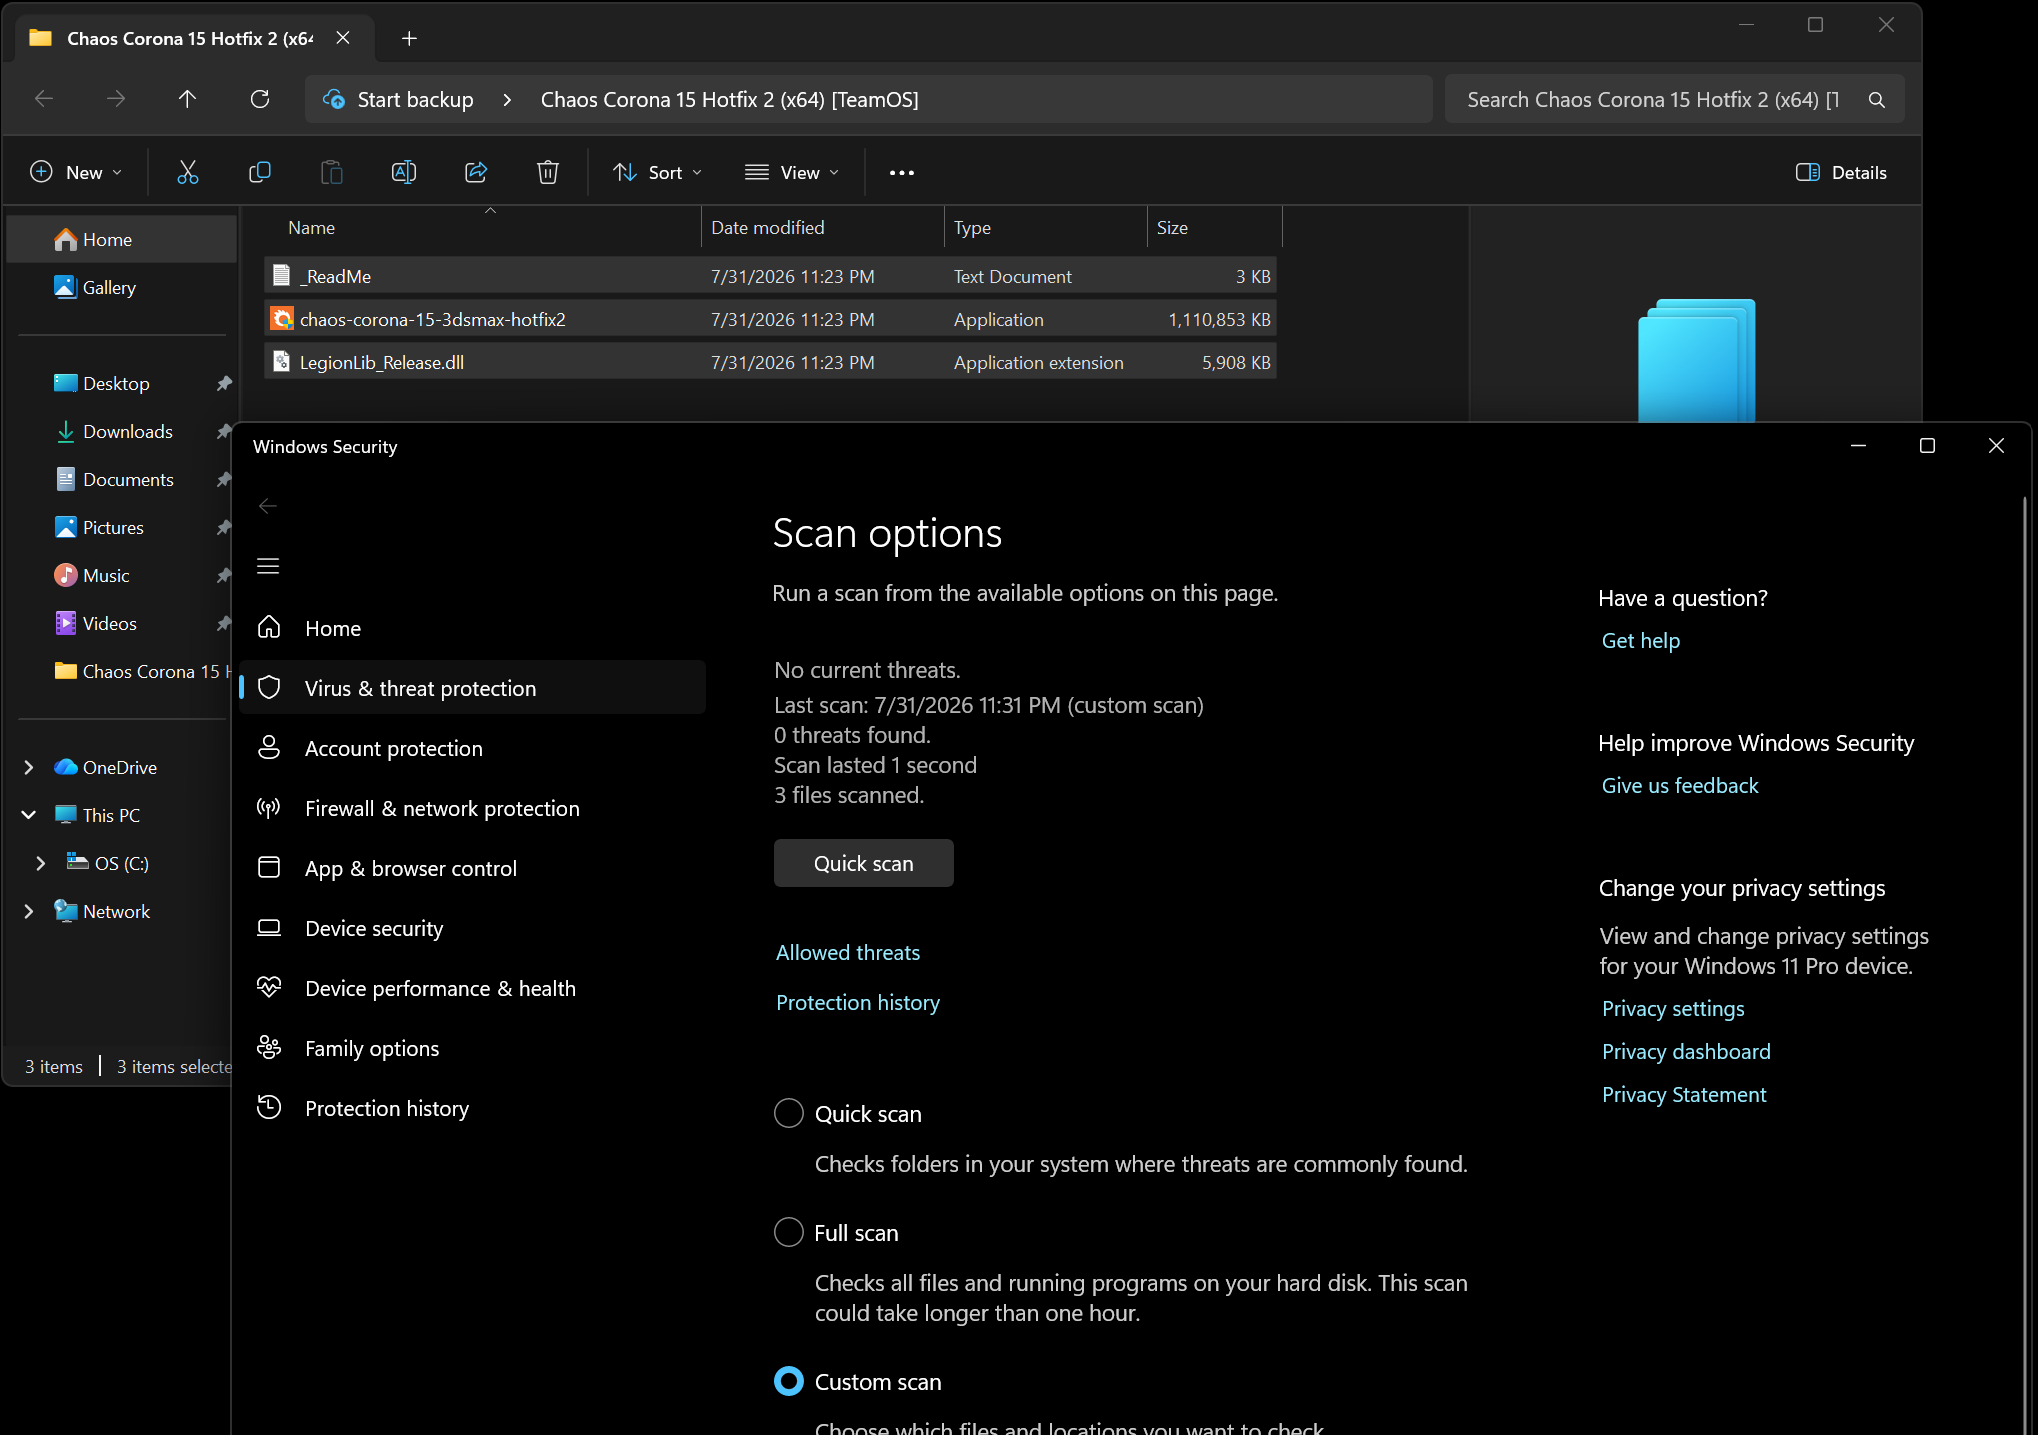Viewport: 2038px width, 1435px height.
Task: Open the Privacy settings link
Action: (x=1673, y=1008)
